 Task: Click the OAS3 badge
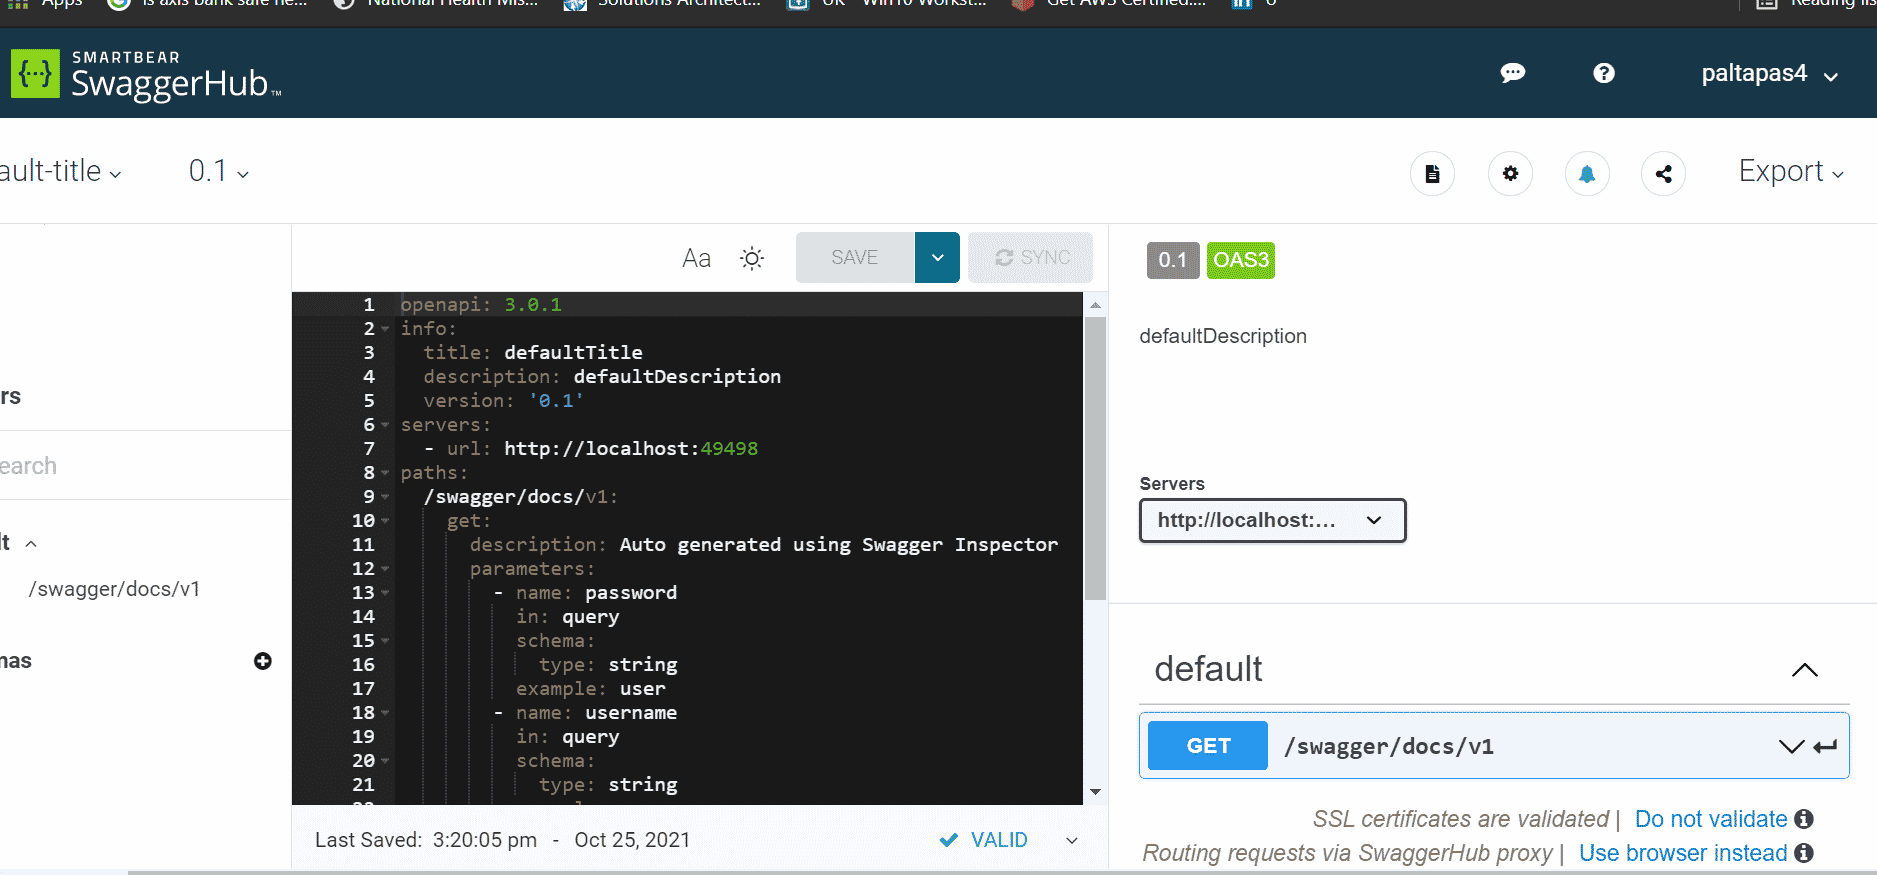point(1241,260)
